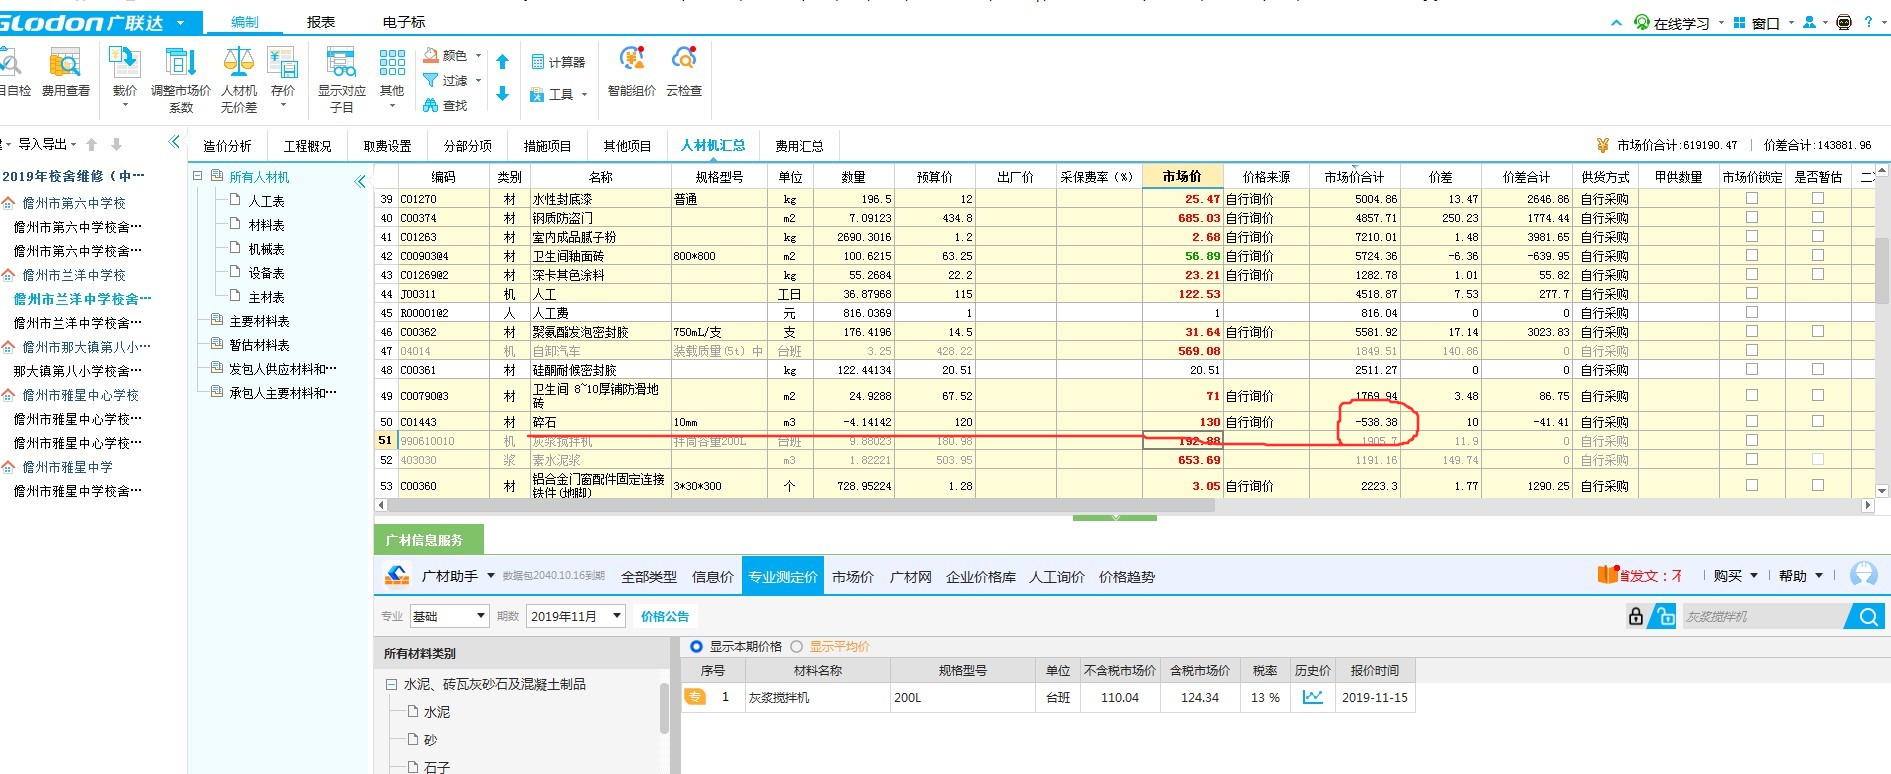Toggle 市场价锁定 checkbox for 碎石 row
The width and height of the screenshot is (1891, 774).
pyautogui.click(x=1752, y=421)
